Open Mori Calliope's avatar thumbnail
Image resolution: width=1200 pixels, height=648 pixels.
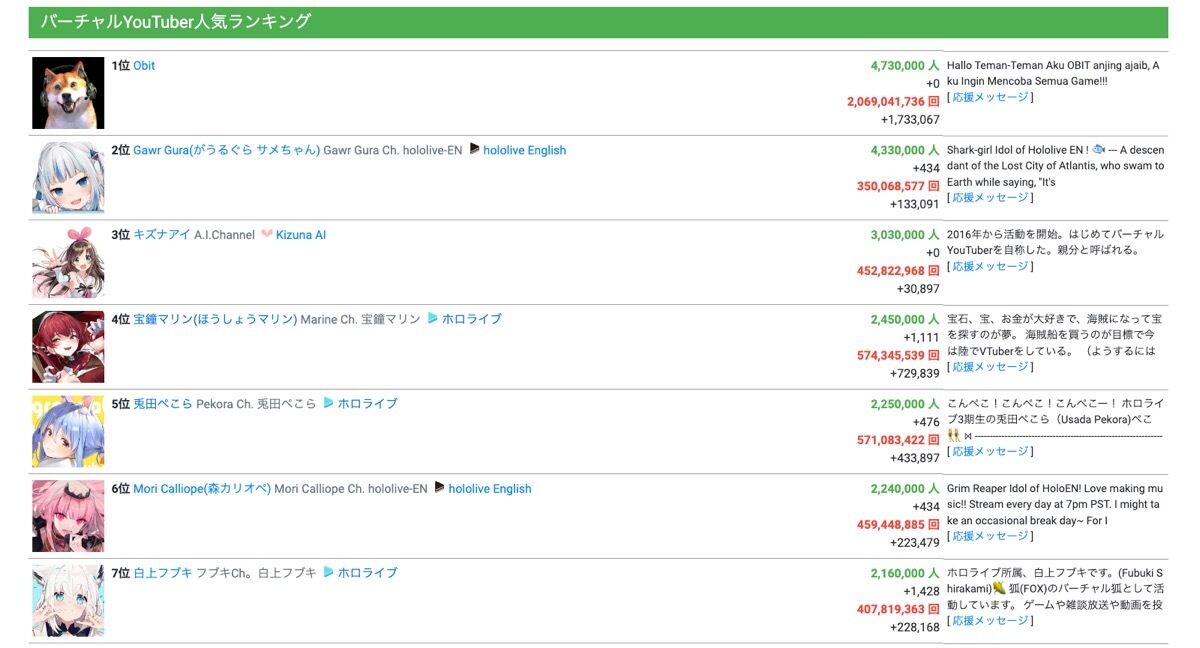tap(68, 517)
